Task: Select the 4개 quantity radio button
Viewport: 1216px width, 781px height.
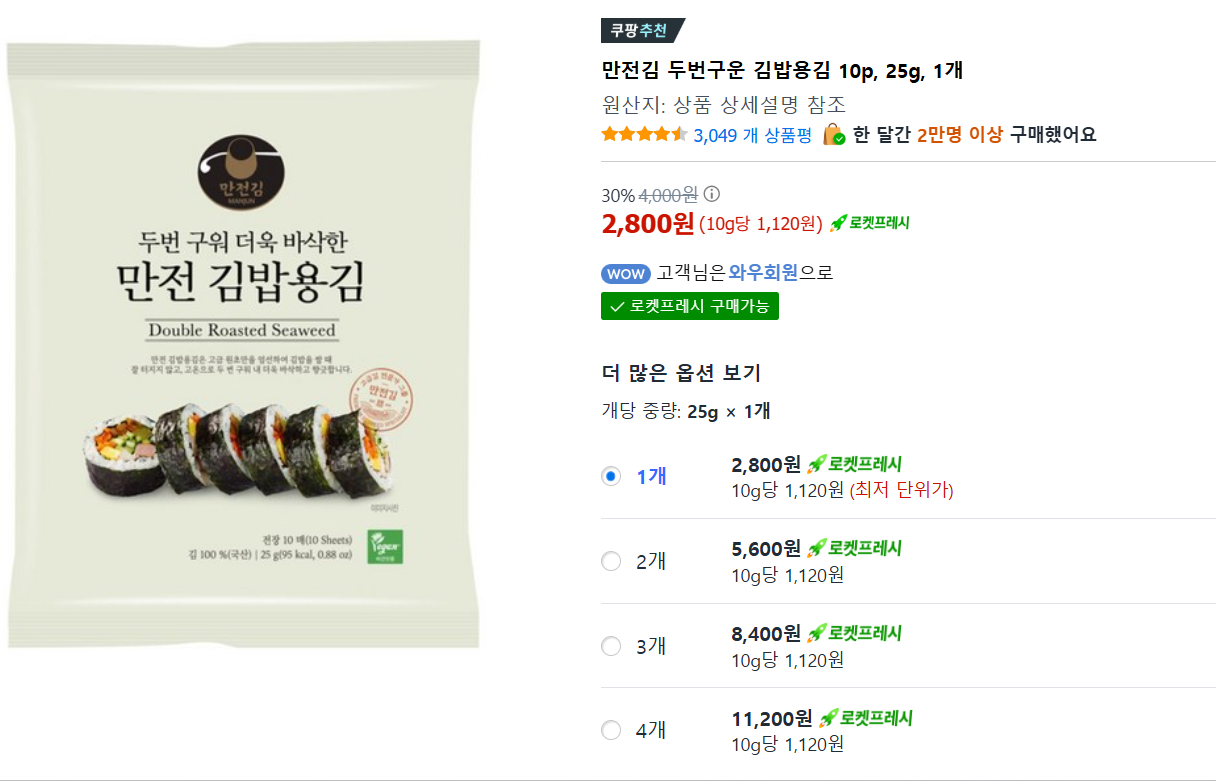Action: pyautogui.click(x=611, y=731)
